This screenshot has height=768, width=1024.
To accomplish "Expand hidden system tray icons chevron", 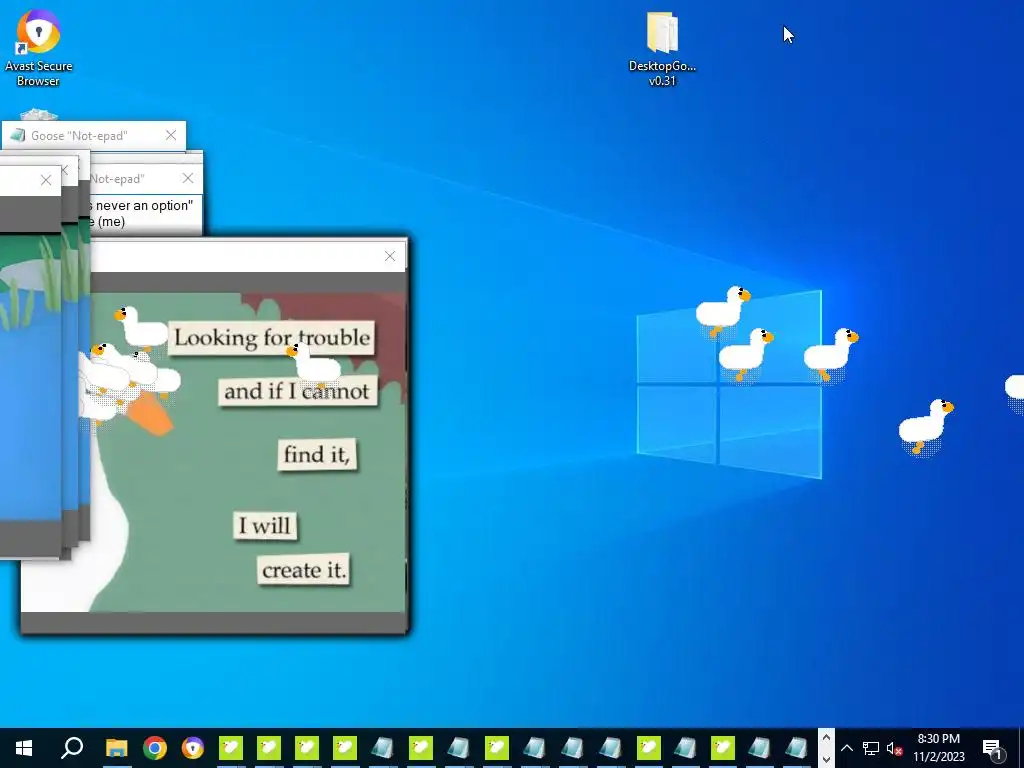I will [x=846, y=748].
